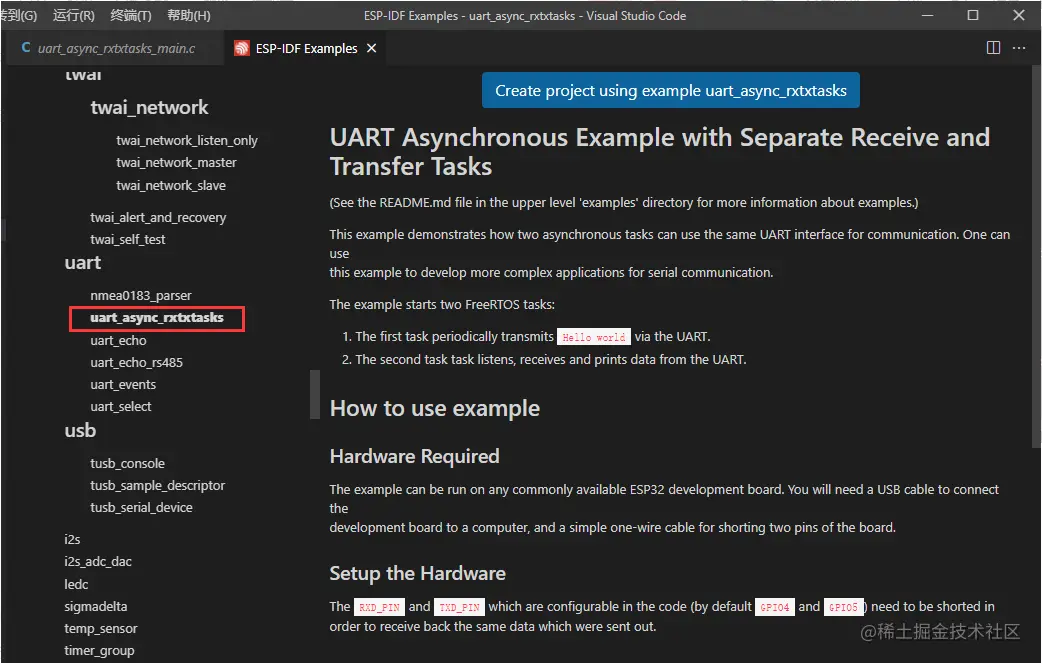
Task: Maximize the Visual Studio Code window
Action: [973, 15]
